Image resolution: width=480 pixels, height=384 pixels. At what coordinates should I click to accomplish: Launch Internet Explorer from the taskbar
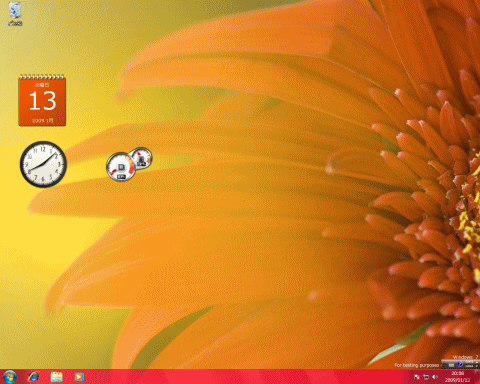[x=33, y=377]
